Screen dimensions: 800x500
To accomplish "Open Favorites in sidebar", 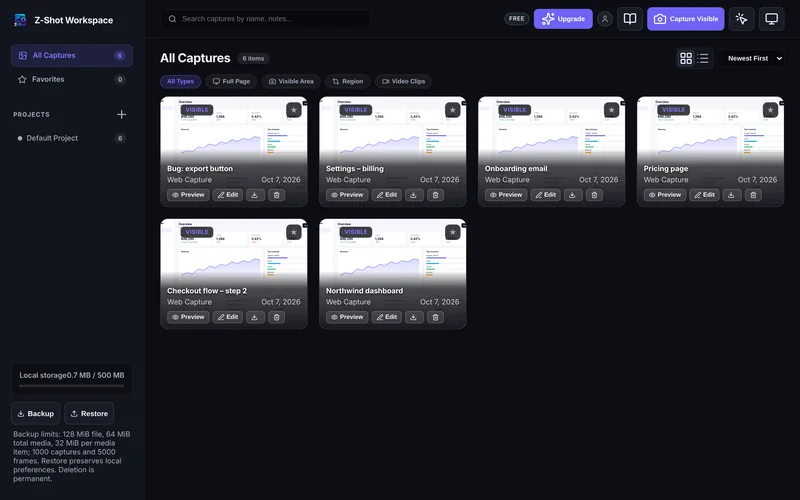I will [72, 79].
